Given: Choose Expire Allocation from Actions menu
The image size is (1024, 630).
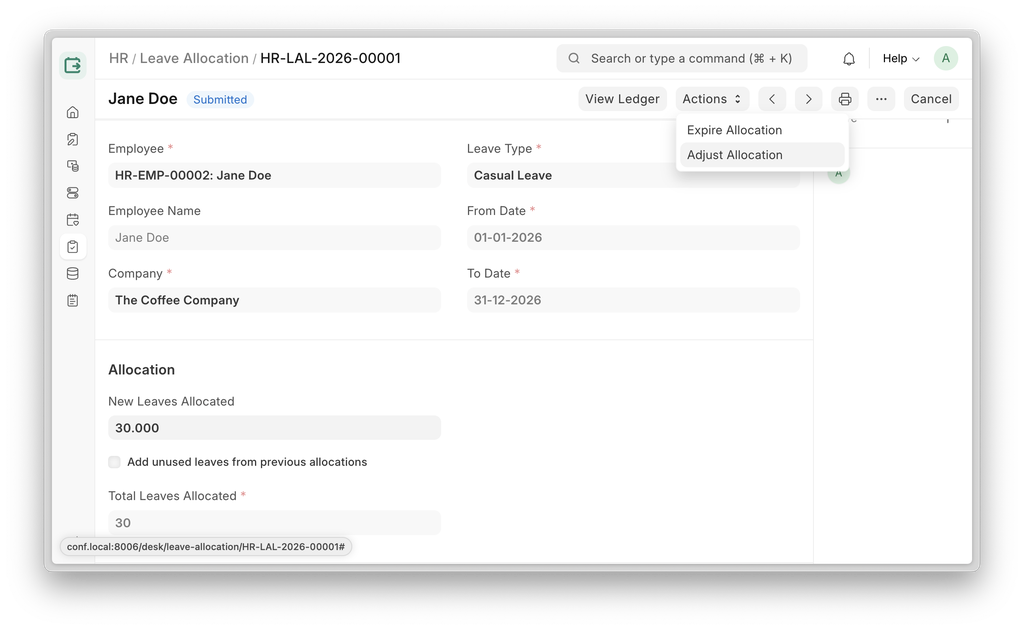Looking at the screenshot, I should click(735, 130).
